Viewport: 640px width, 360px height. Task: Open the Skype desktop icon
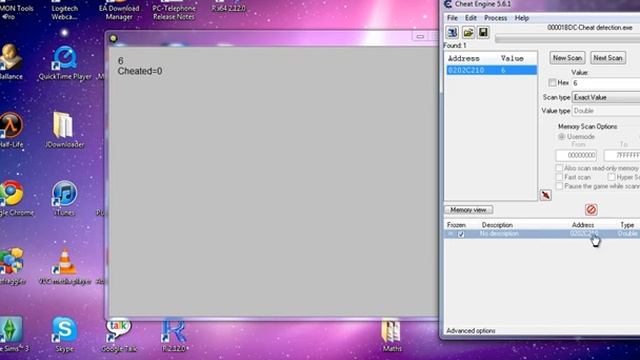pos(64,334)
